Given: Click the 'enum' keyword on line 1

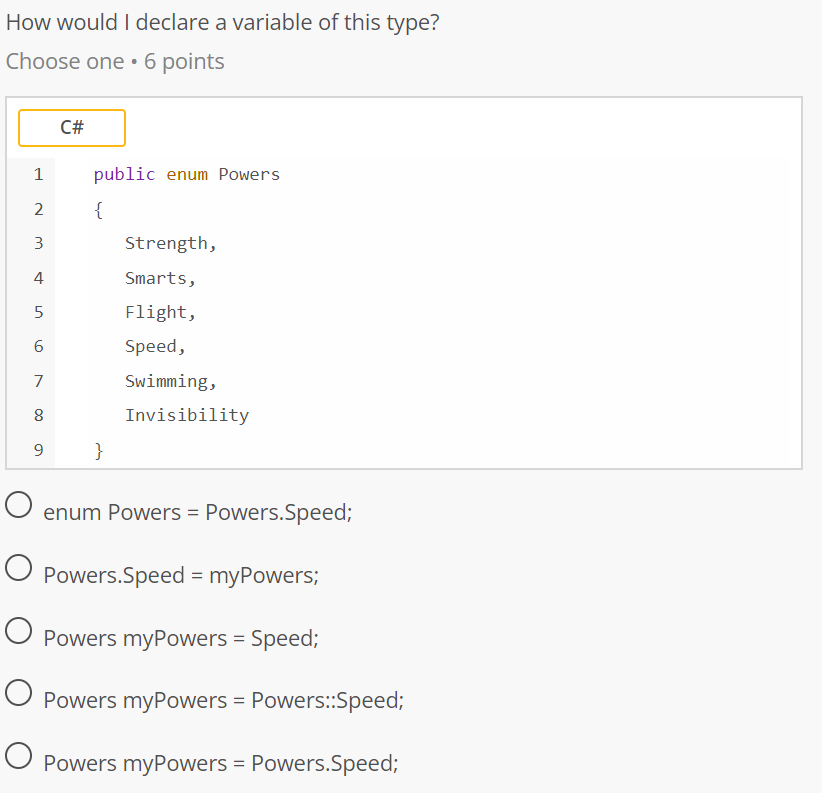Looking at the screenshot, I should point(187,174).
